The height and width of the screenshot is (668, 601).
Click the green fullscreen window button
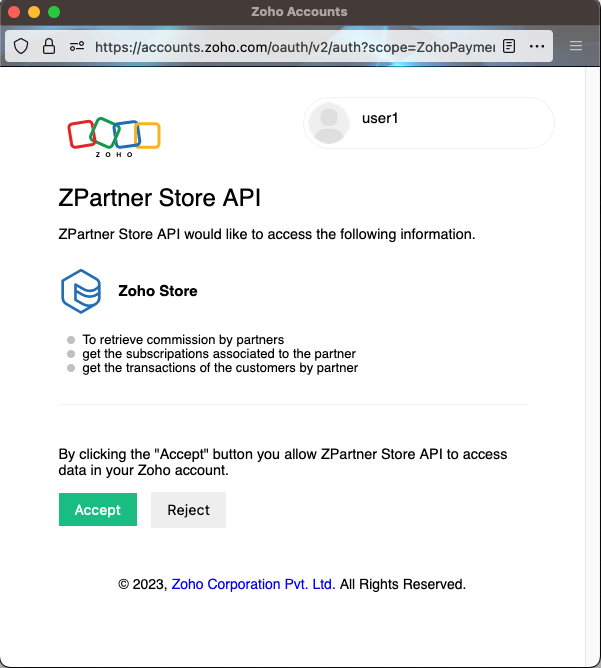(x=54, y=12)
